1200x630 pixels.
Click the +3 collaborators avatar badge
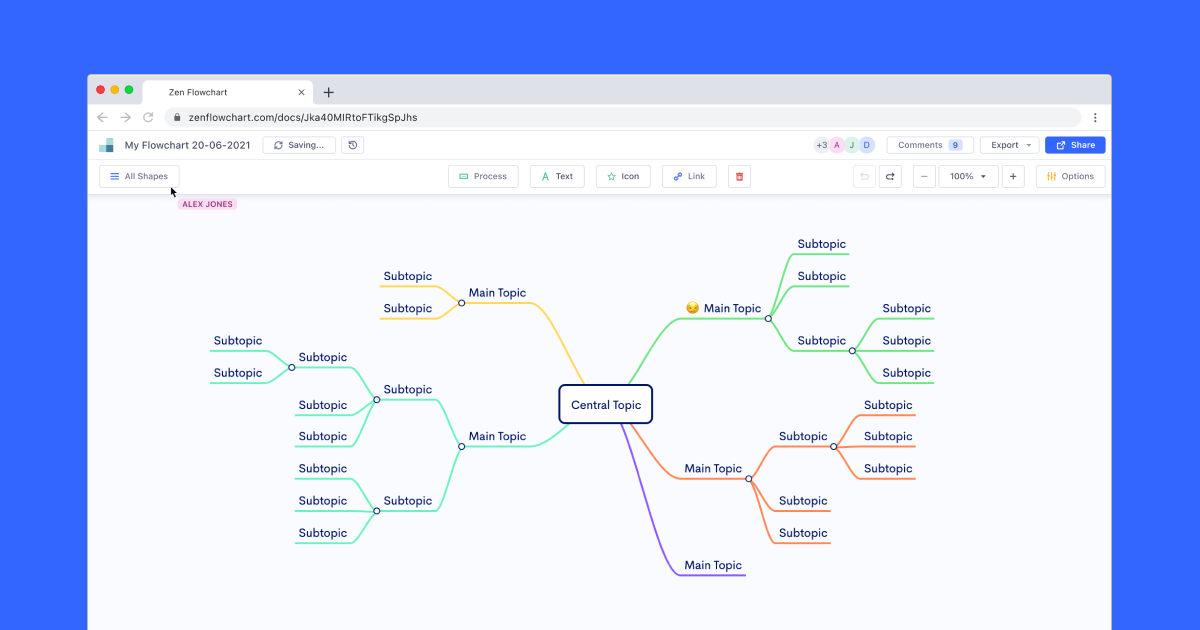pos(823,145)
